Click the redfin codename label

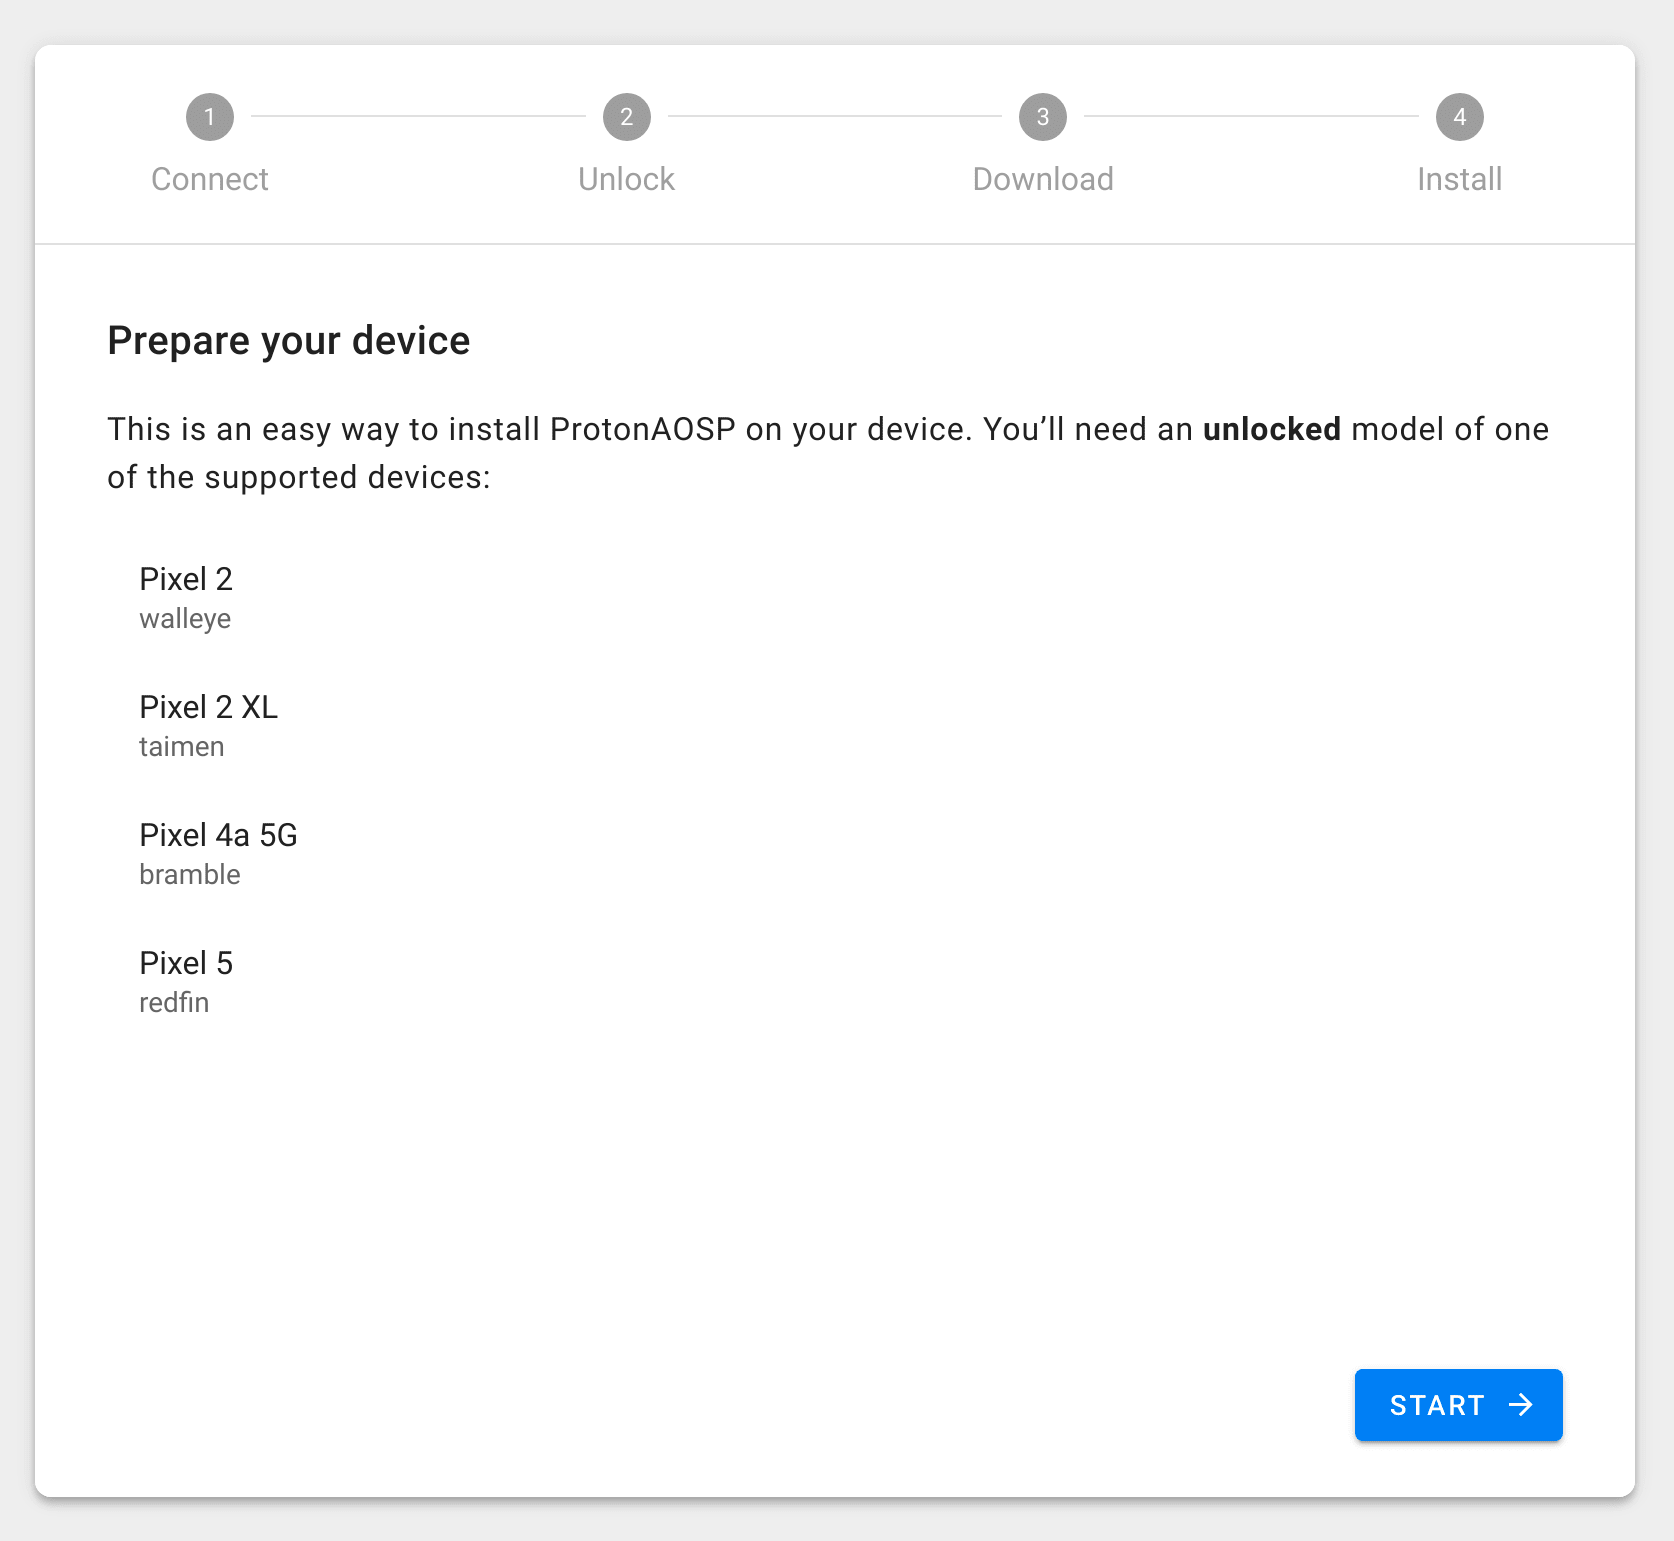point(174,1002)
